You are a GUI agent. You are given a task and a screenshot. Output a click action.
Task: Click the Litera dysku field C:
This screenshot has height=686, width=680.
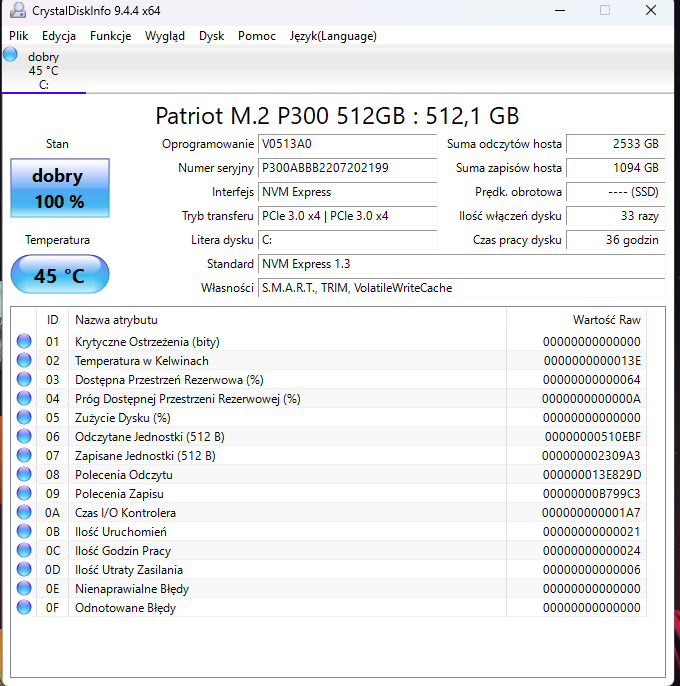click(x=347, y=240)
